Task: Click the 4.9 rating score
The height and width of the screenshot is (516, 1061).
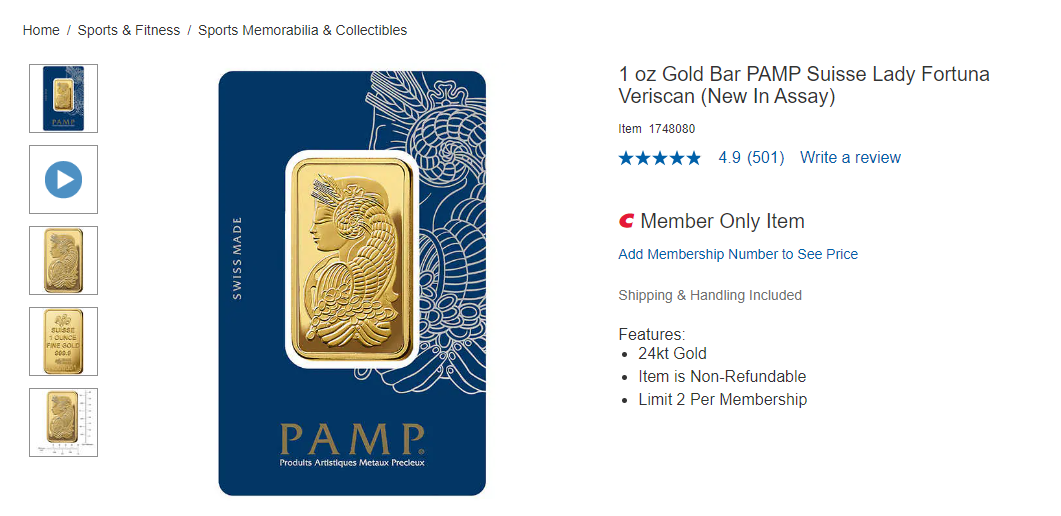Action: pos(729,158)
